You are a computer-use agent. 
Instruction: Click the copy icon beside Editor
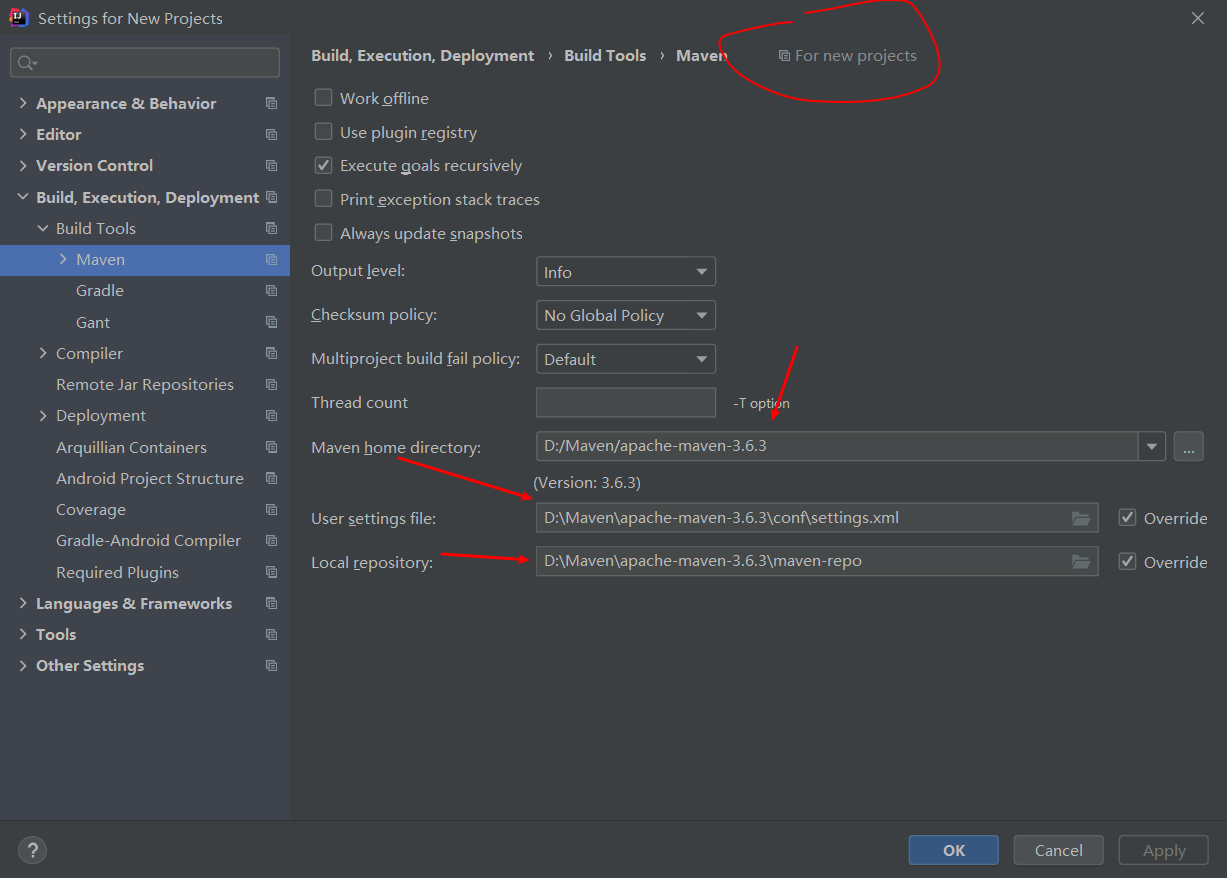[271, 134]
